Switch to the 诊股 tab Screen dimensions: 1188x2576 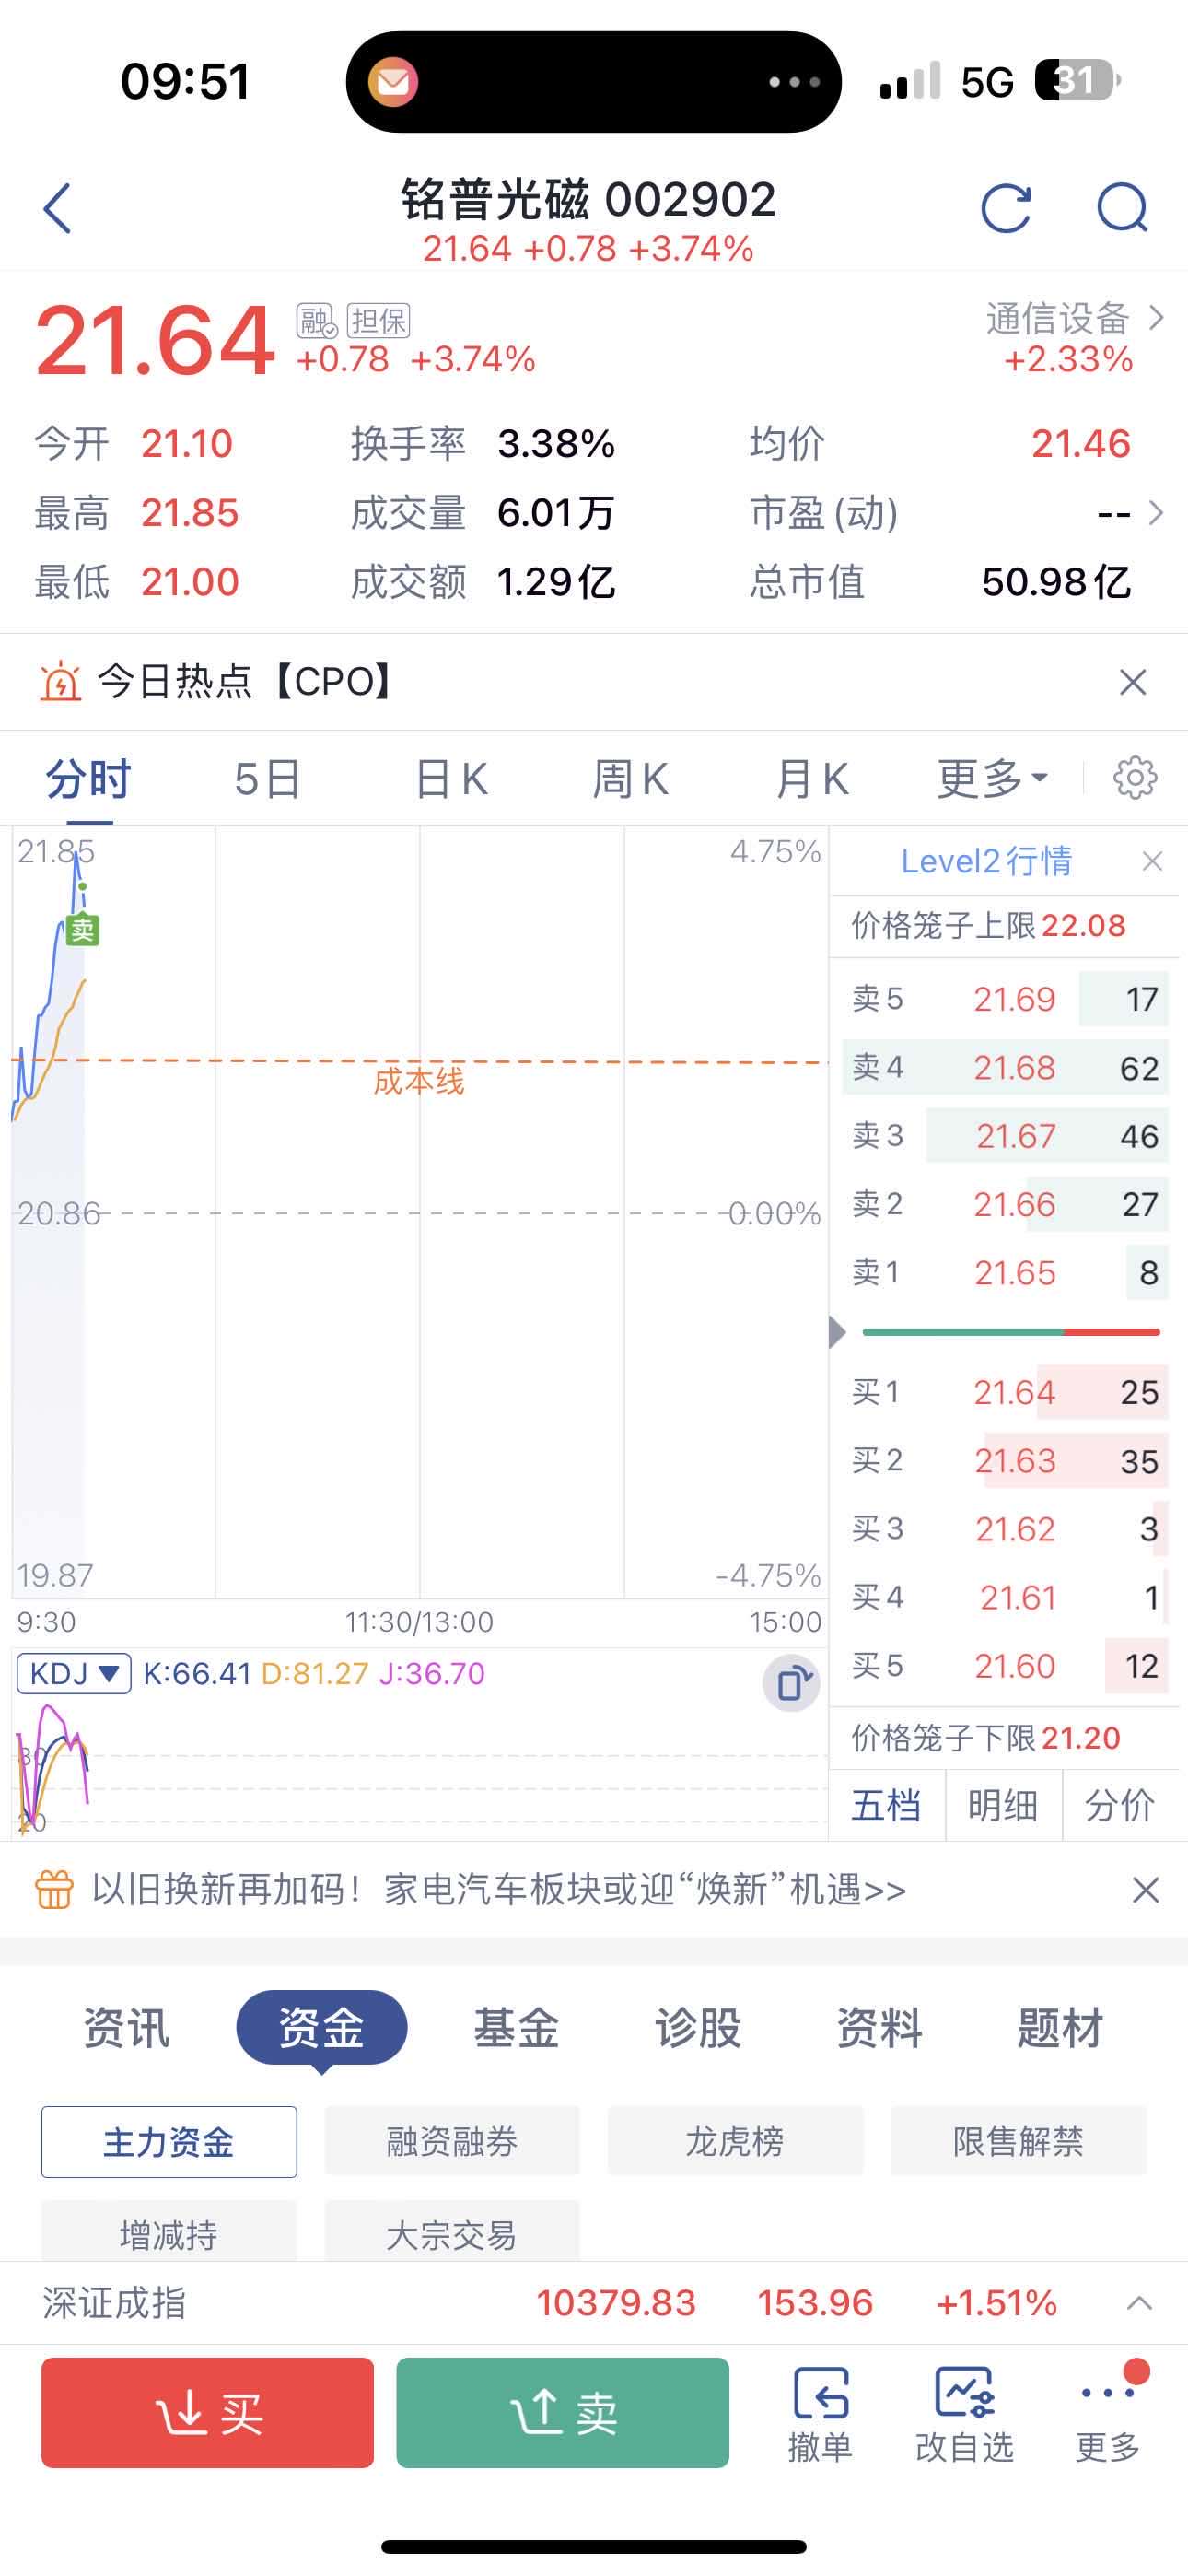pos(698,2028)
